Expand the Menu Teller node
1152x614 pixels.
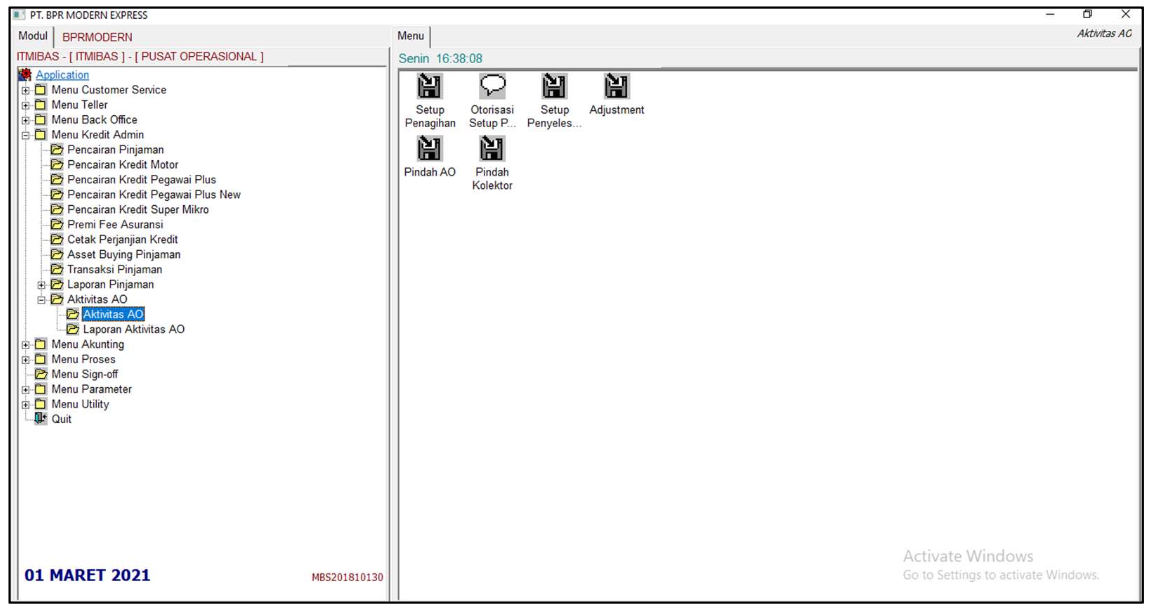click(x=26, y=105)
